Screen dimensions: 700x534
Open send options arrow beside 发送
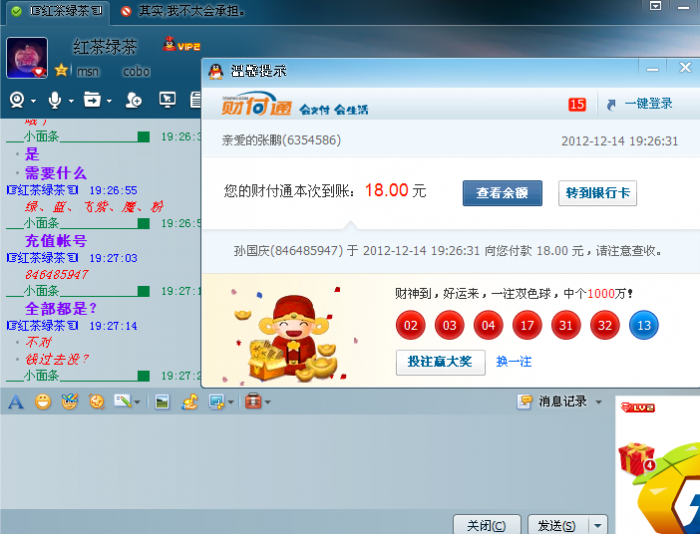pyautogui.click(x=598, y=526)
